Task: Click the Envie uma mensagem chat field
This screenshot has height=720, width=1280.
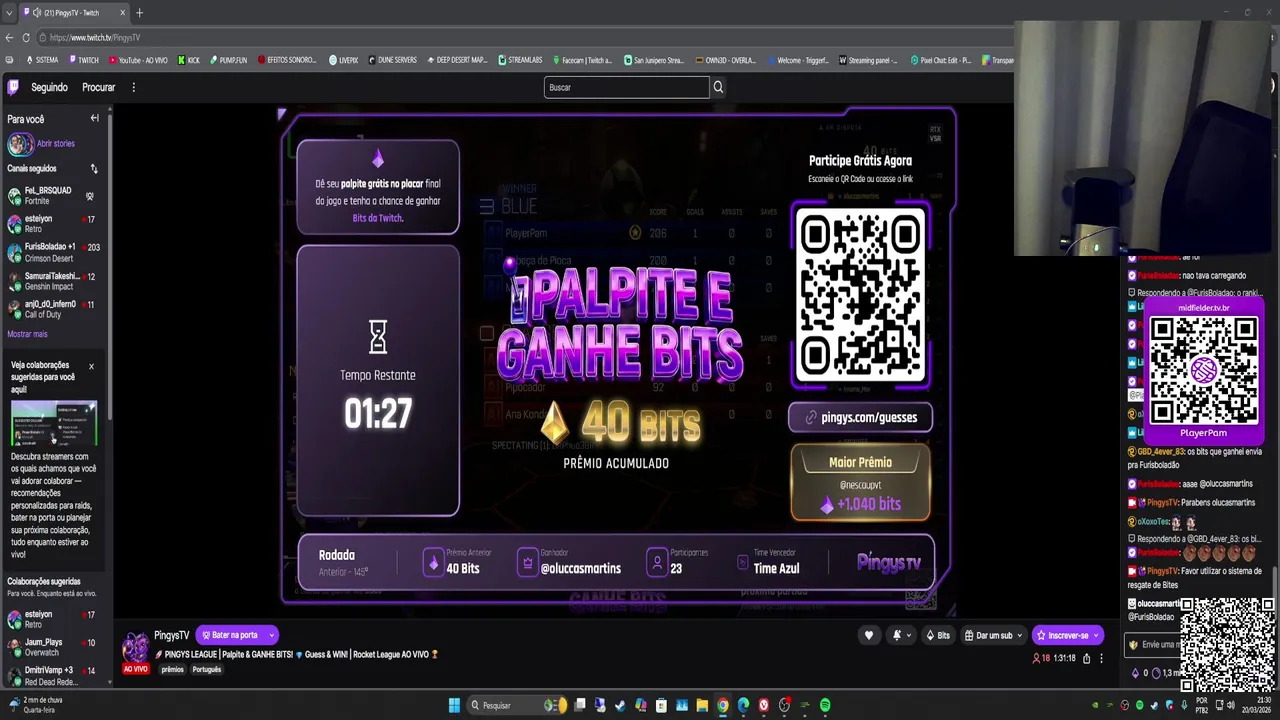Action: 1152,645
